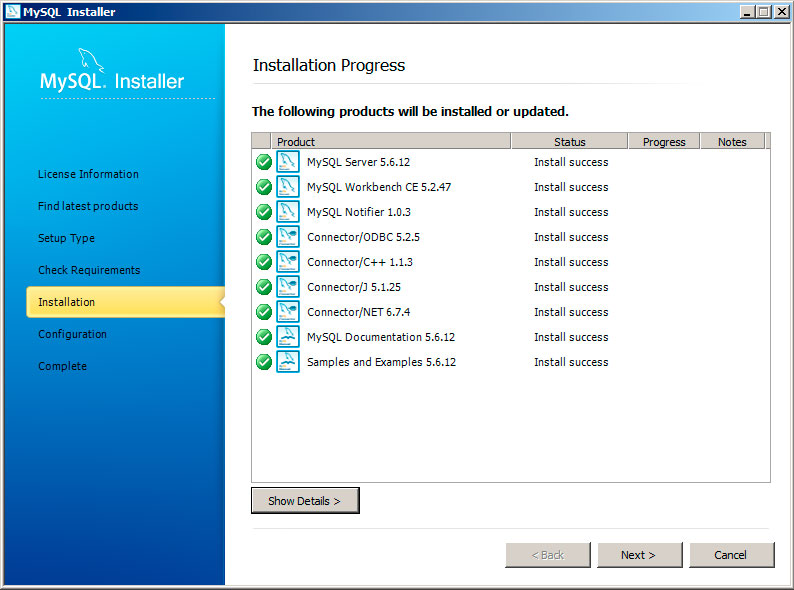Select MySQL Workbench CE 5.2.47 row text

click(379, 187)
